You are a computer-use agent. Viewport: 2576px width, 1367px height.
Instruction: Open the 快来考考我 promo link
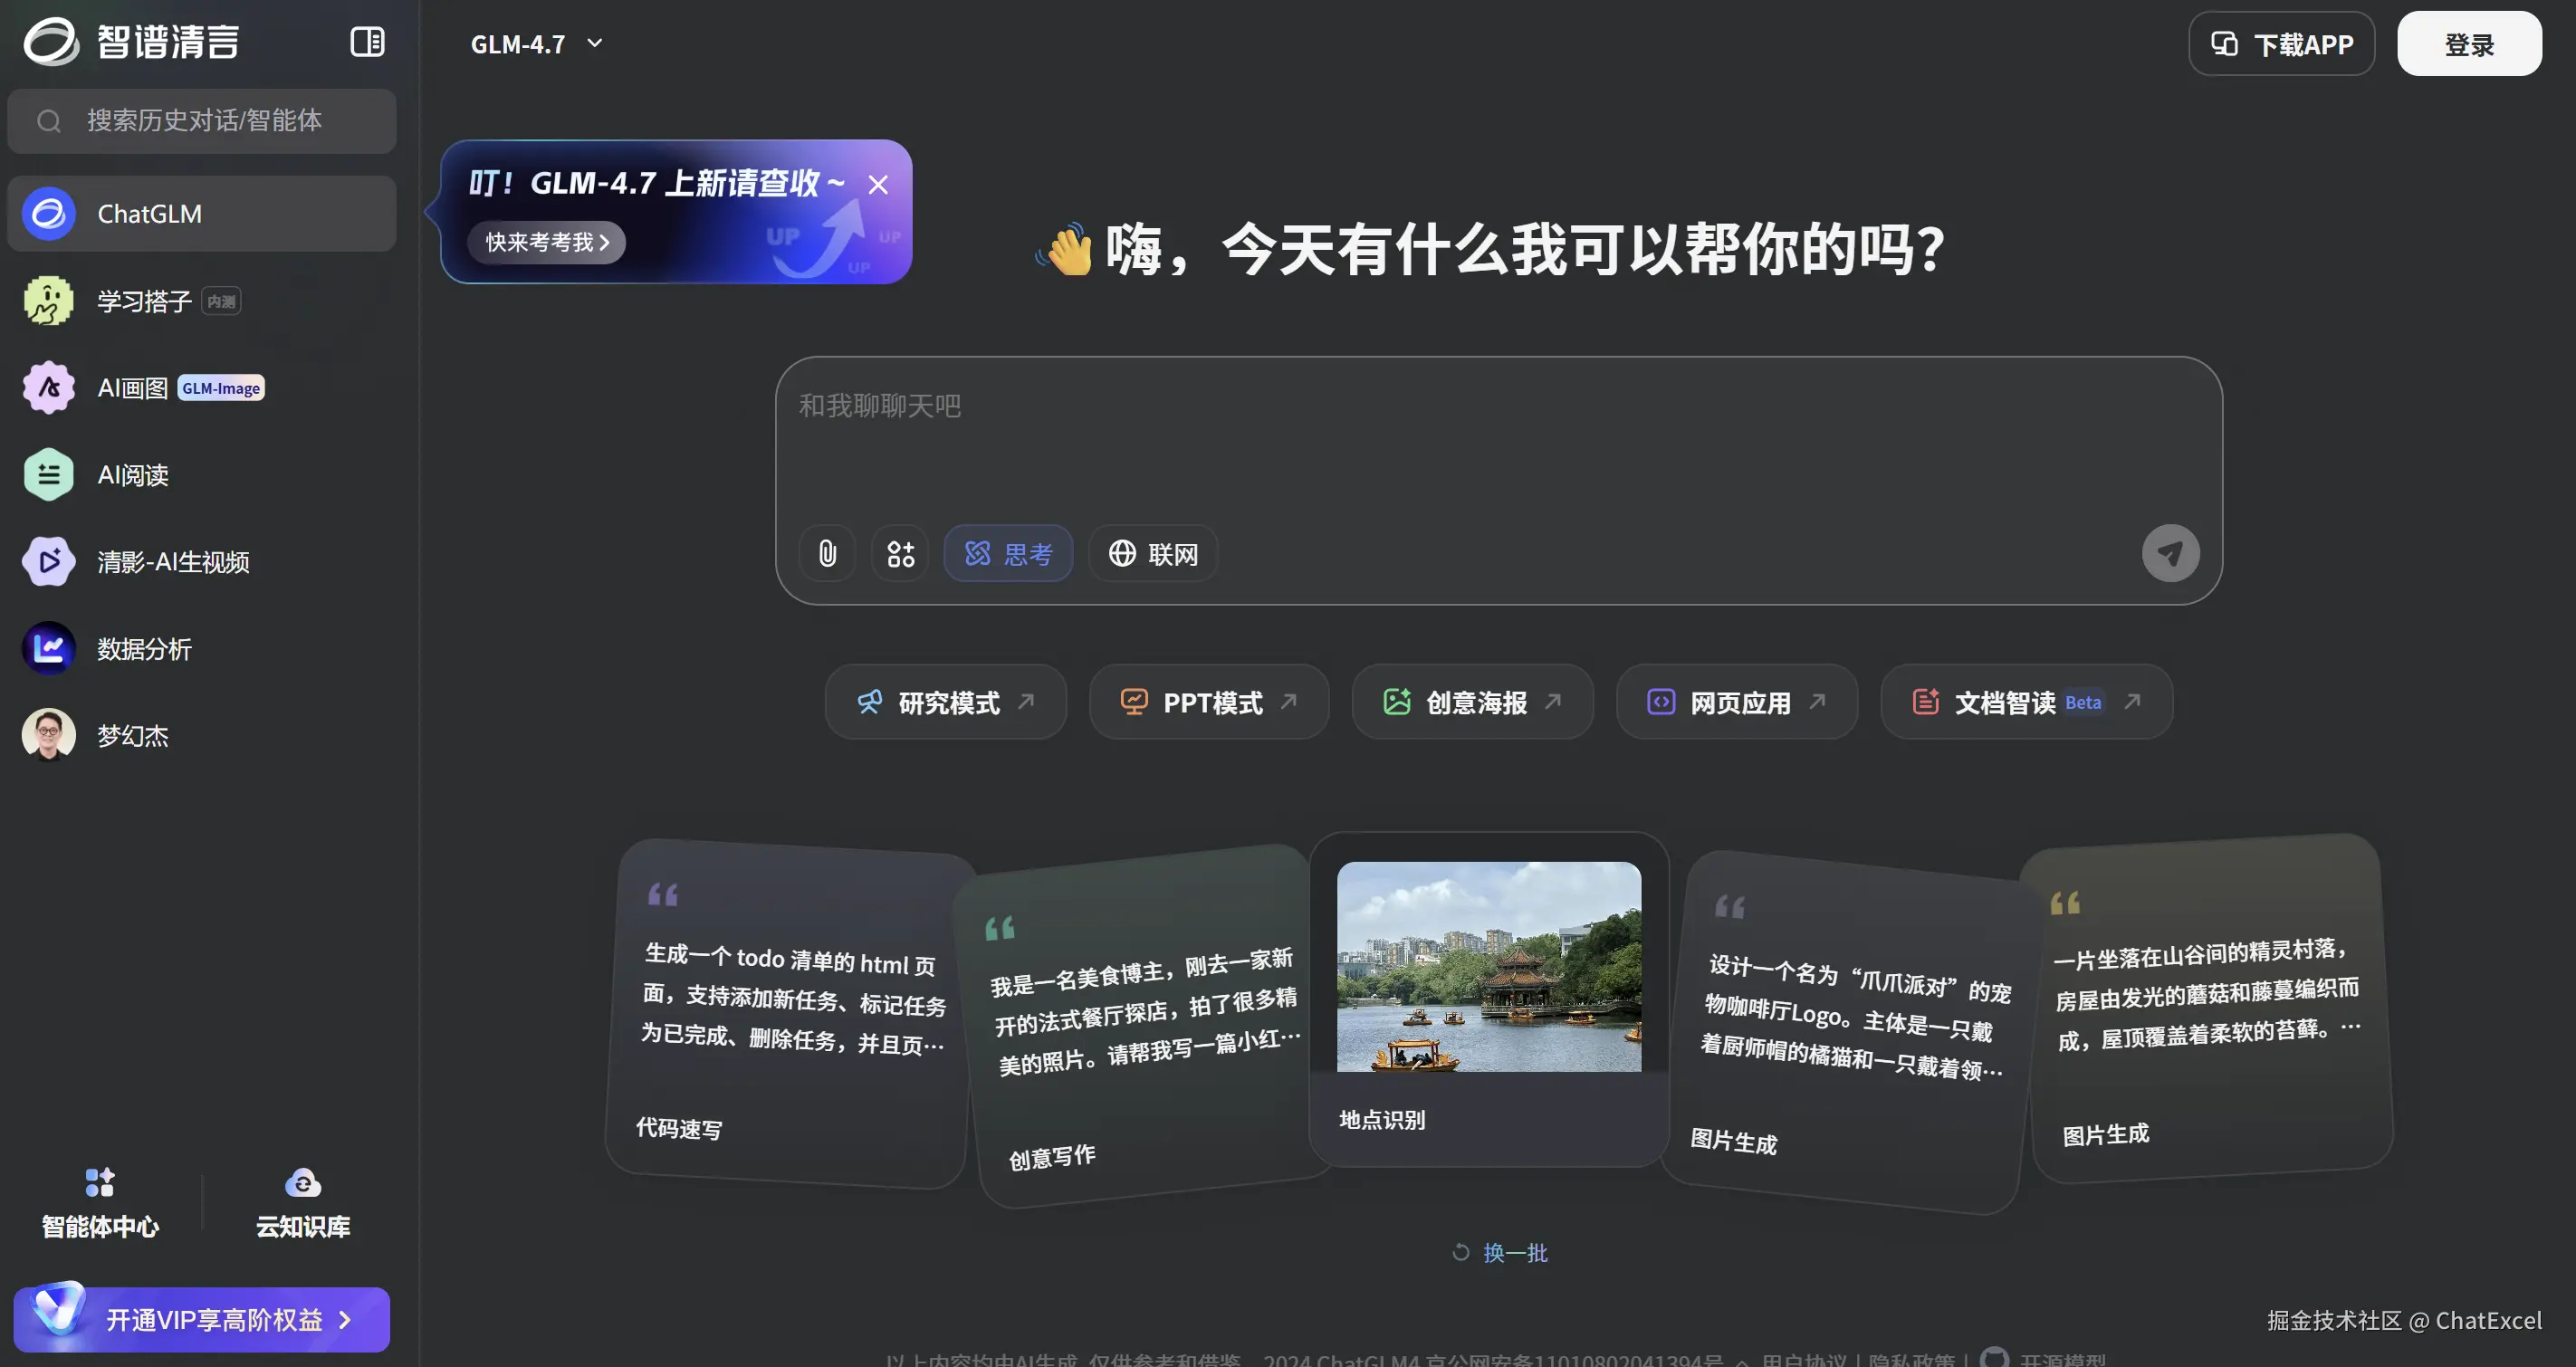[546, 242]
